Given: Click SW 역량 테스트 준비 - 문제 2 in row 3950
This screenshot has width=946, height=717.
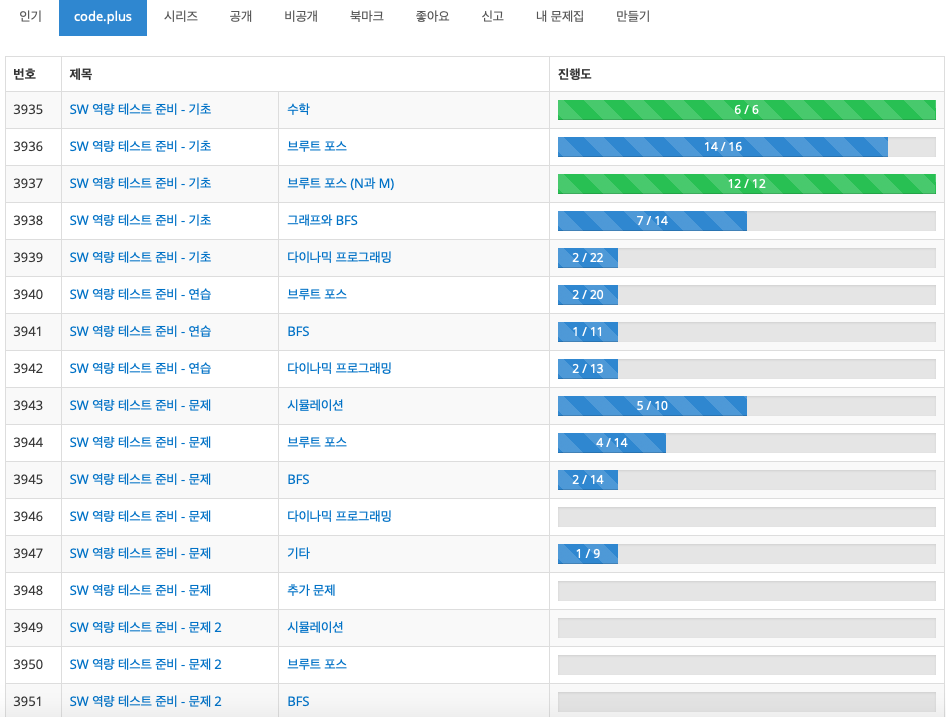Looking at the screenshot, I should [145, 664].
